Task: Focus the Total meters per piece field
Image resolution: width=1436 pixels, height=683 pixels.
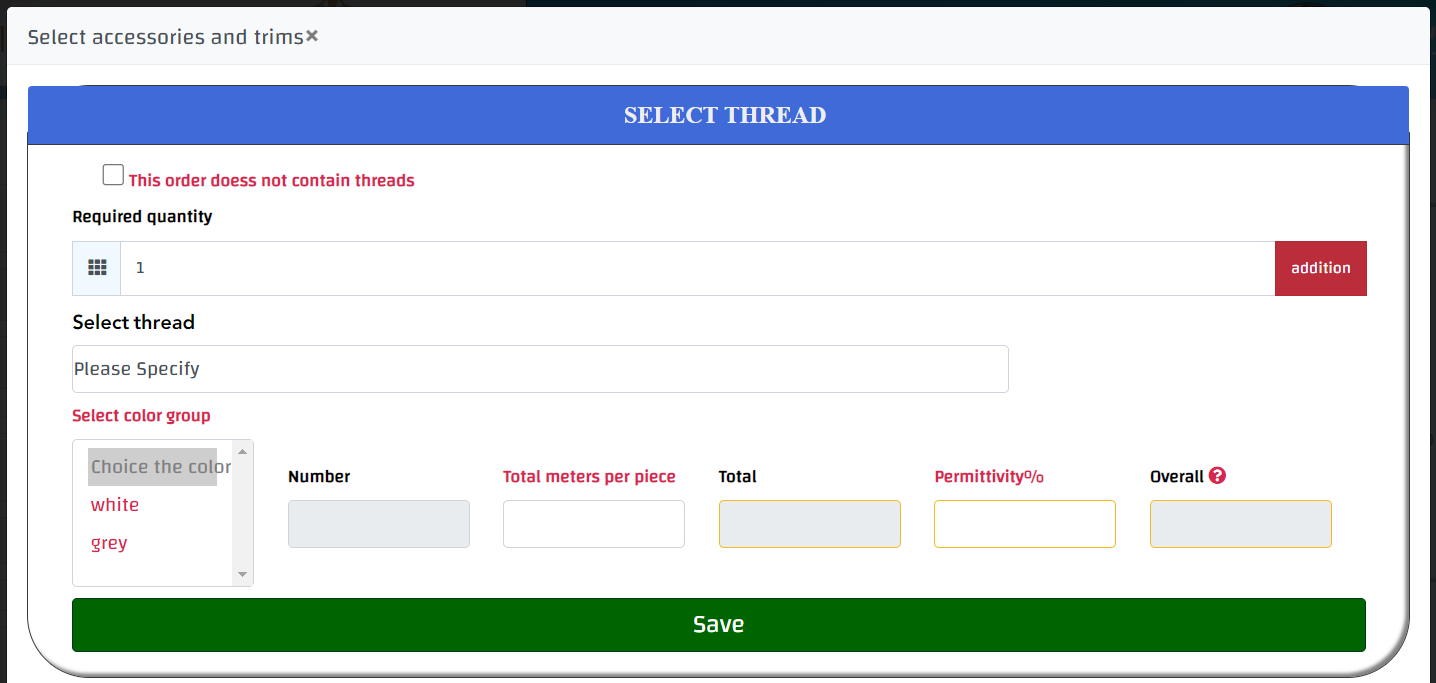Action: click(593, 524)
